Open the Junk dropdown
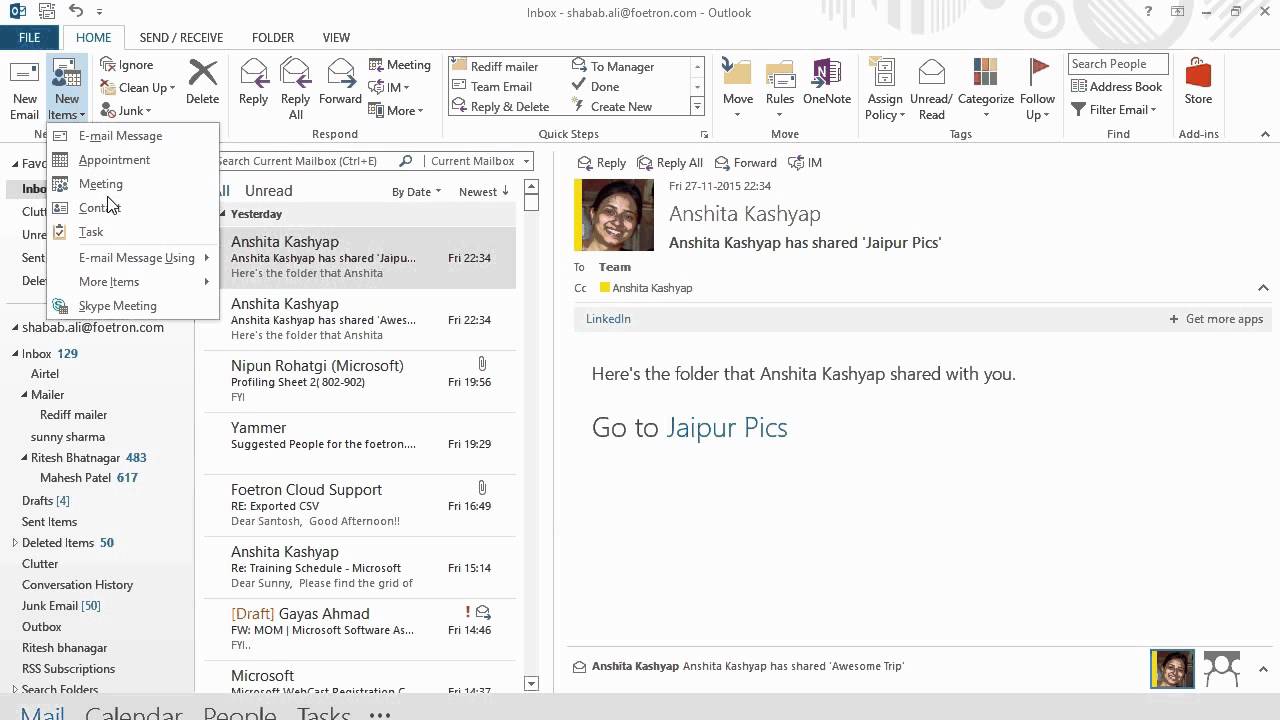 click(126, 111)
